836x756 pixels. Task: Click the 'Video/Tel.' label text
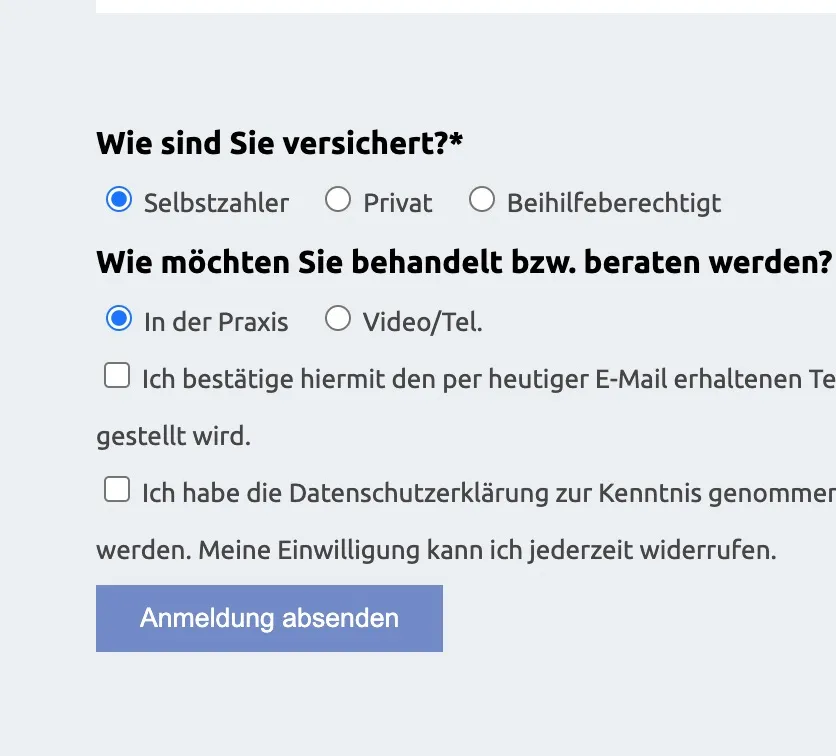[423, 323]
